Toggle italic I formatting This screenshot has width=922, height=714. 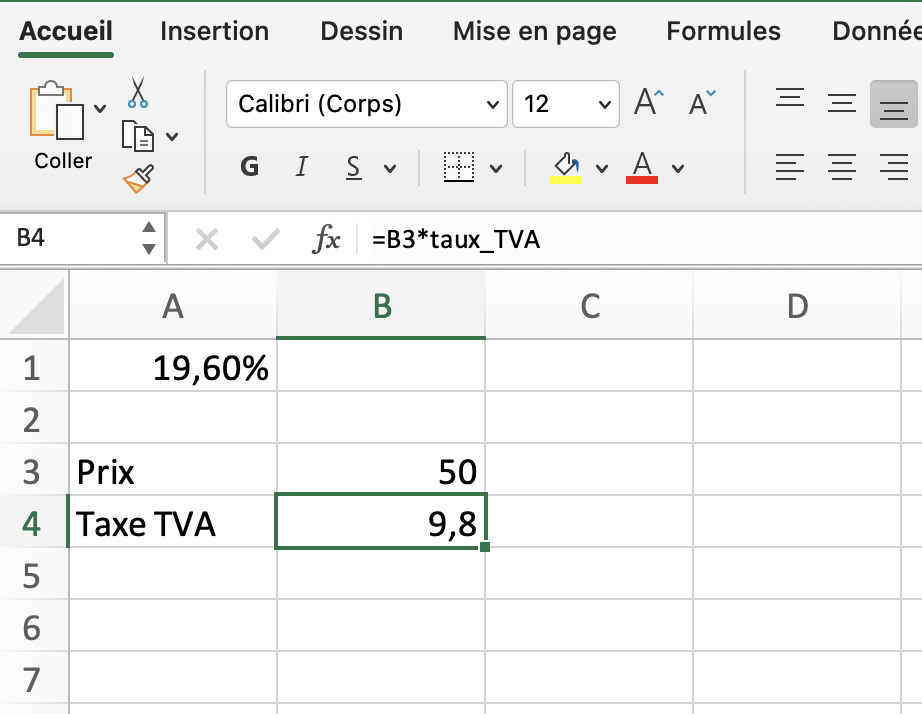coord(302,167)
